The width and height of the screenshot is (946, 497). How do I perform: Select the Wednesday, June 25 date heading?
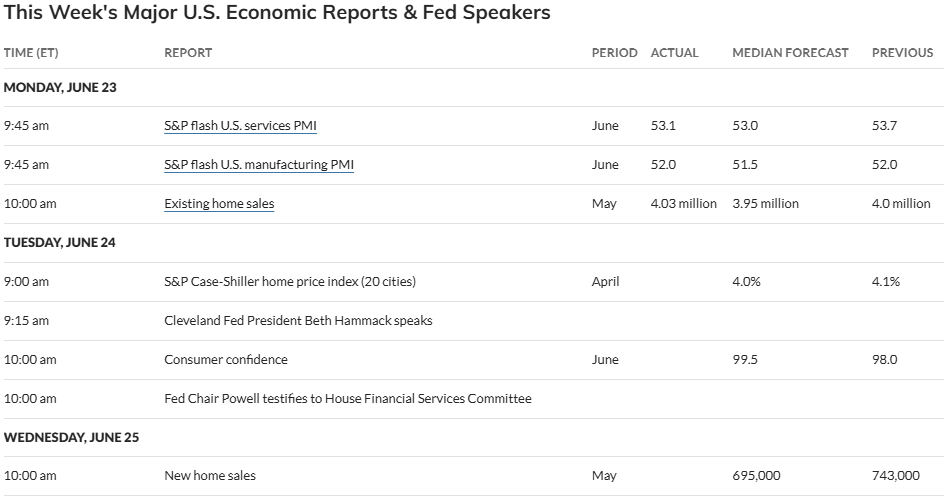71,437
